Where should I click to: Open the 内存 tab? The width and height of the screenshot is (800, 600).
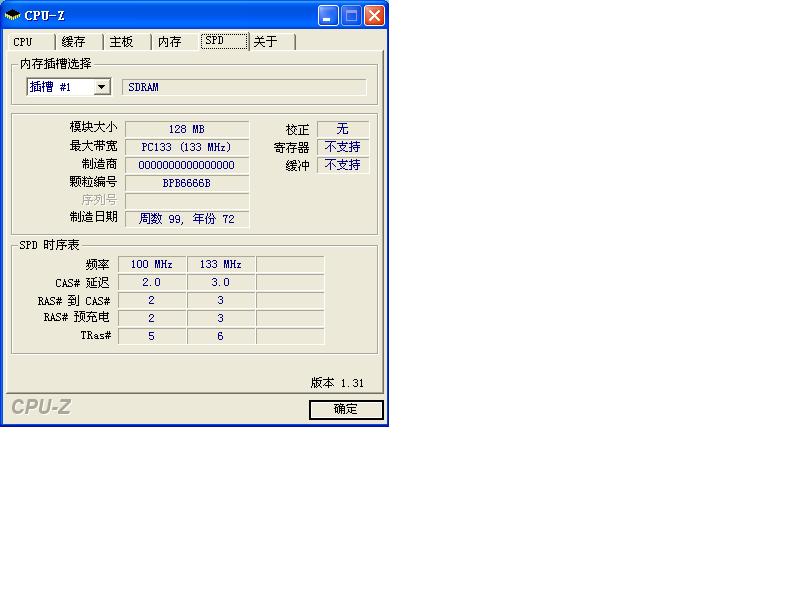175,41
